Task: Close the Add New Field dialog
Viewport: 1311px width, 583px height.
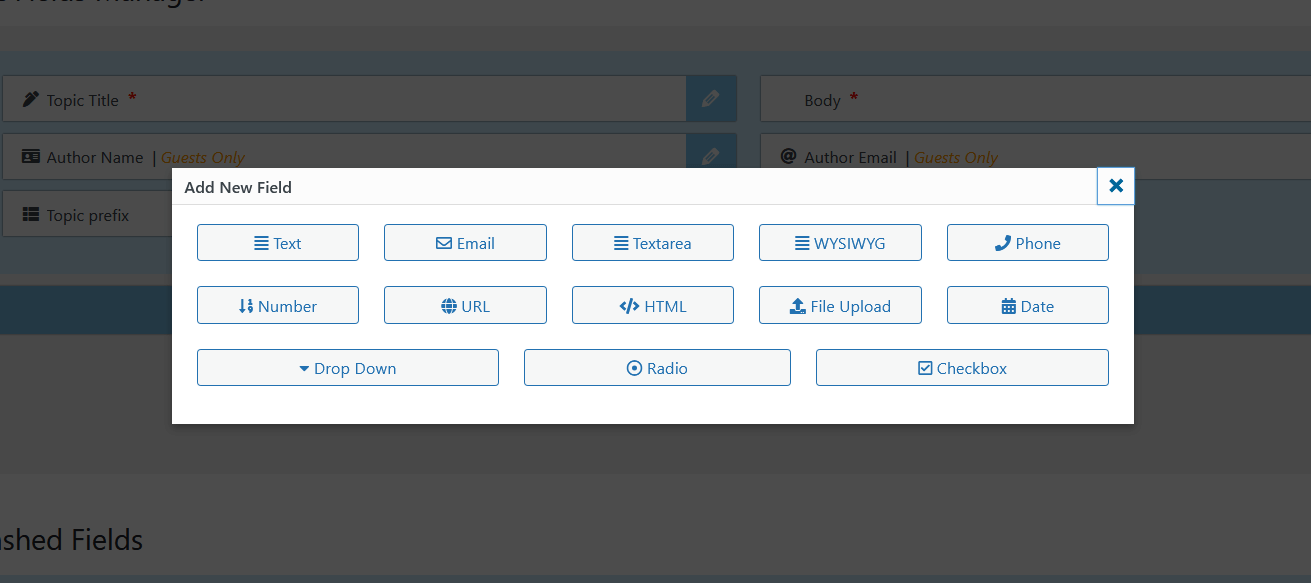Action: 1116,186
